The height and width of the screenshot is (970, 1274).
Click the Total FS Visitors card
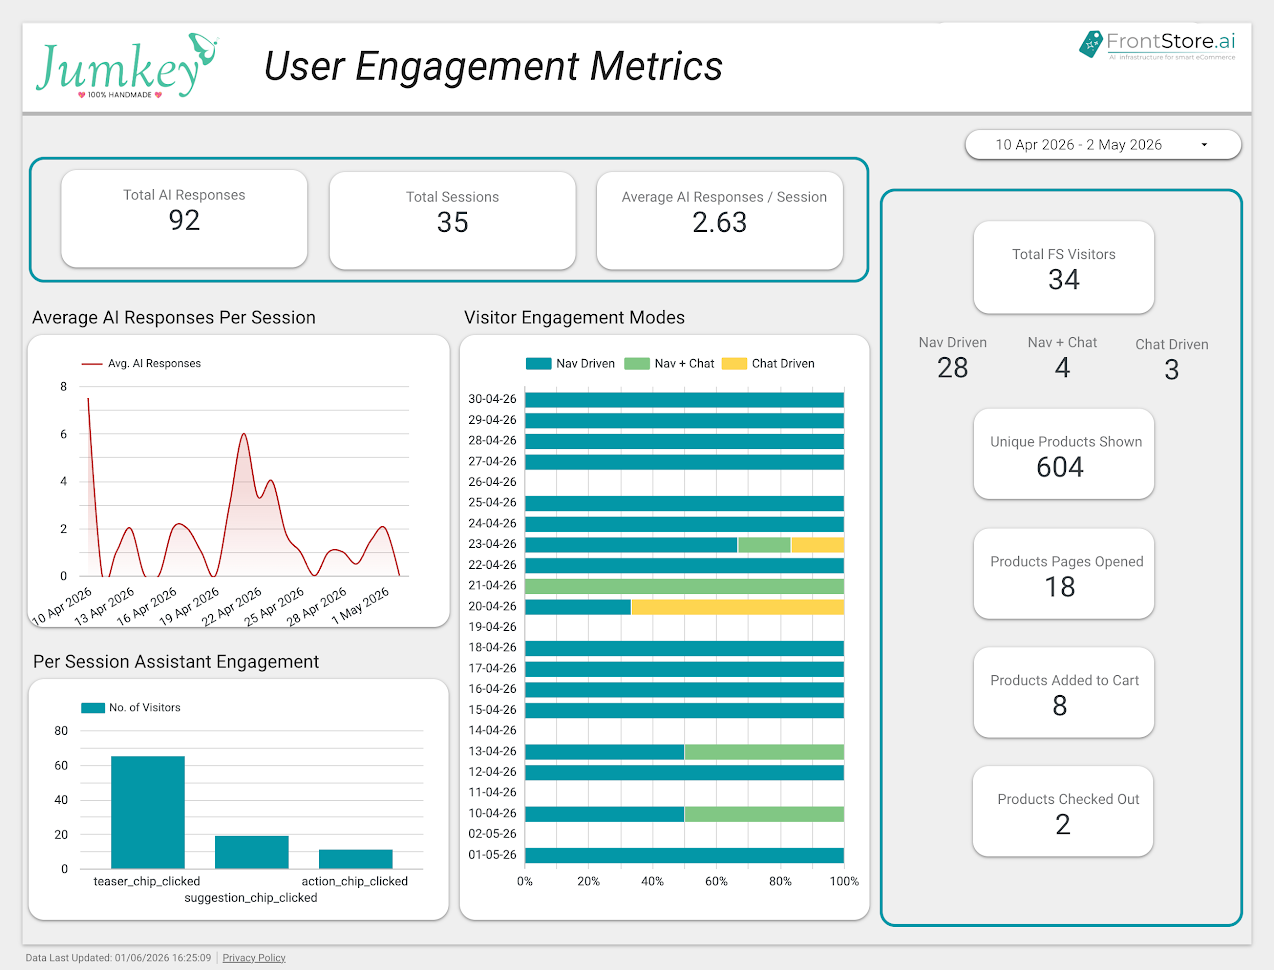[1064, 268]
